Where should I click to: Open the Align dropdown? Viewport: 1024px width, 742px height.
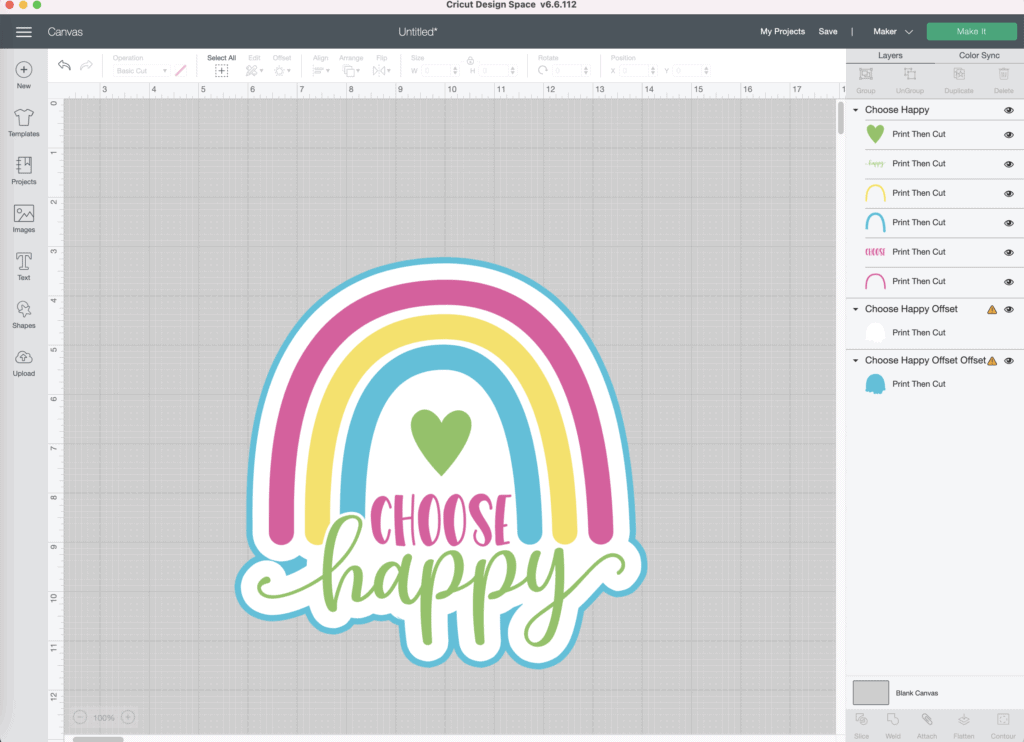[x=321, y=71]
